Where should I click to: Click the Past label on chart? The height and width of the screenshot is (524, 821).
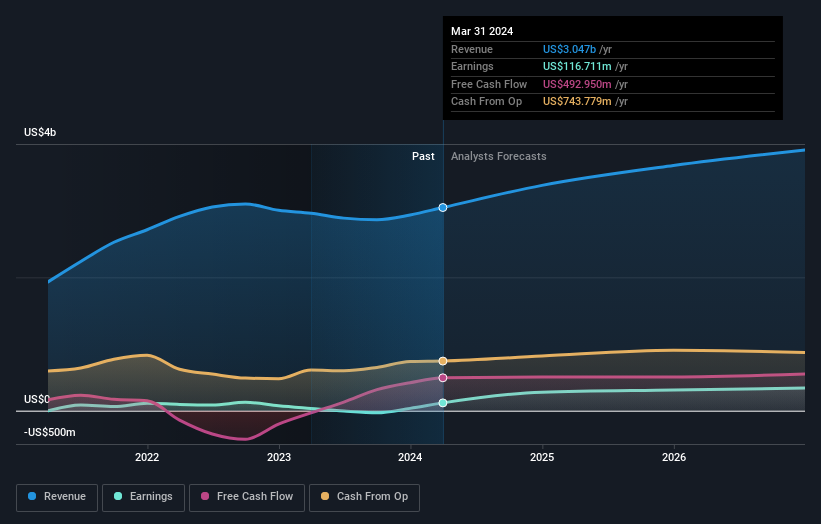pos(423,157)
